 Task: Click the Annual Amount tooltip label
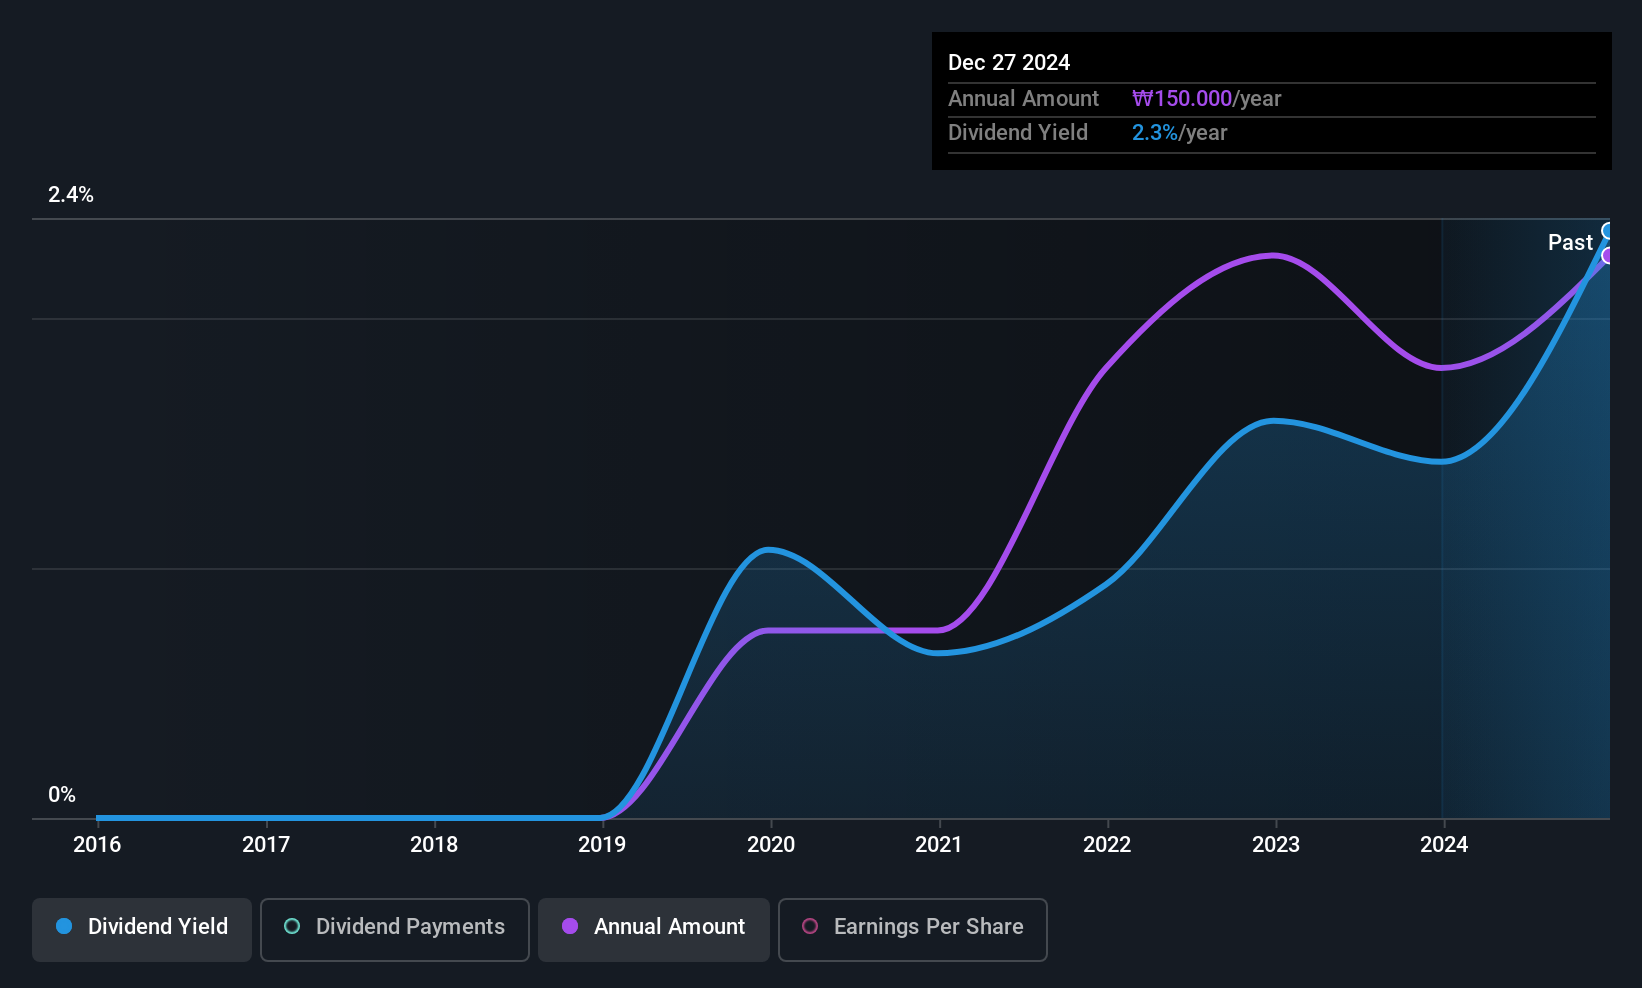point(1023,98)
